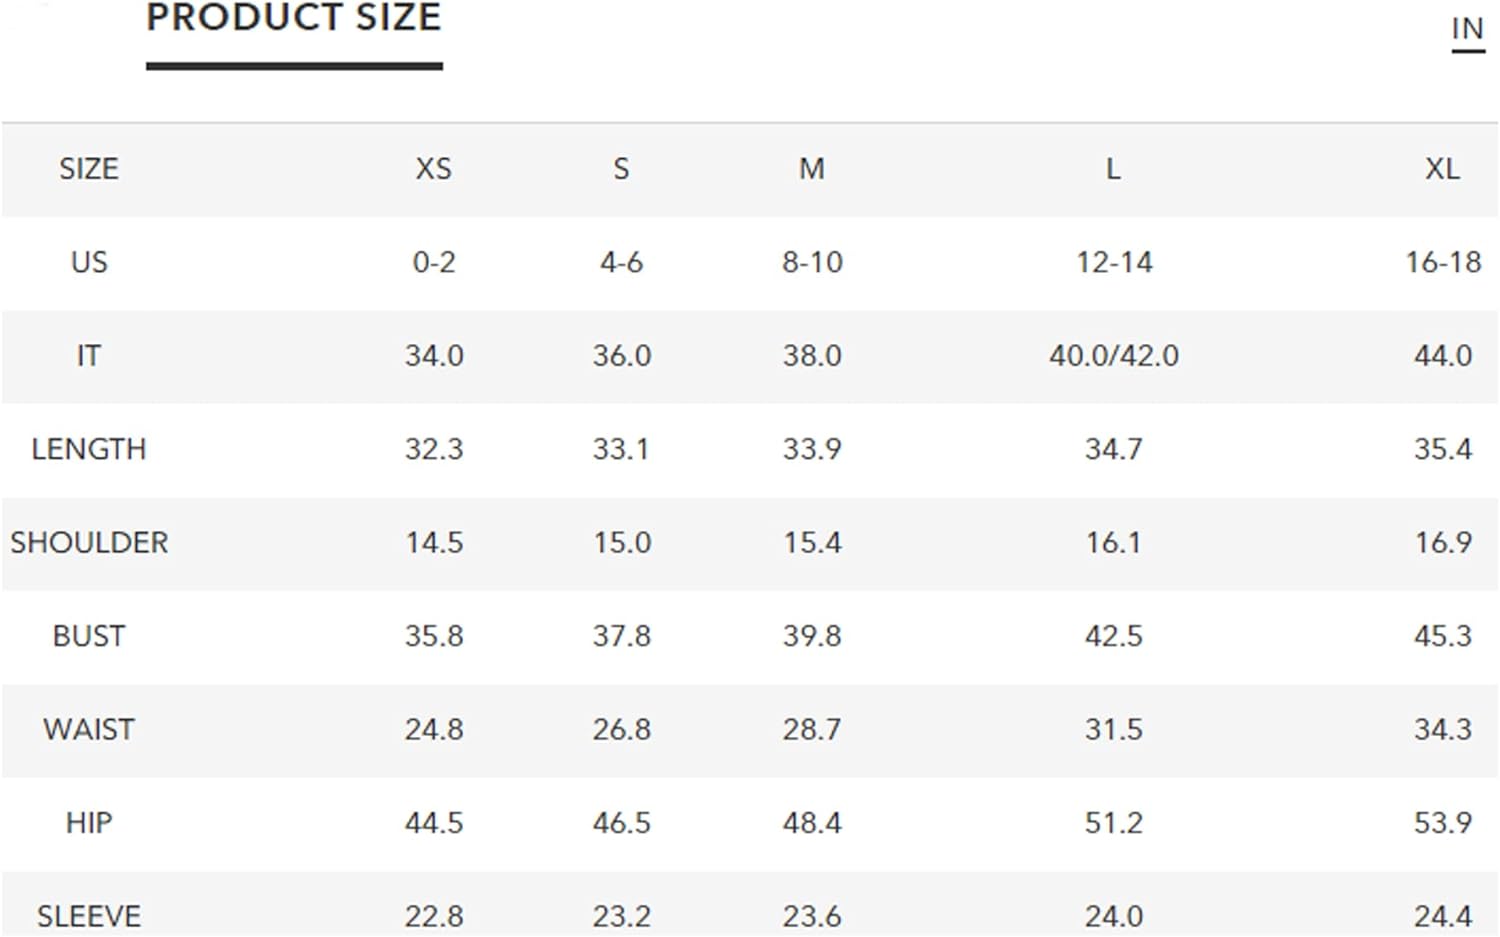Select the S column header
The height and width of the screenshot is (937, 1500).
[x=621, y=169]
